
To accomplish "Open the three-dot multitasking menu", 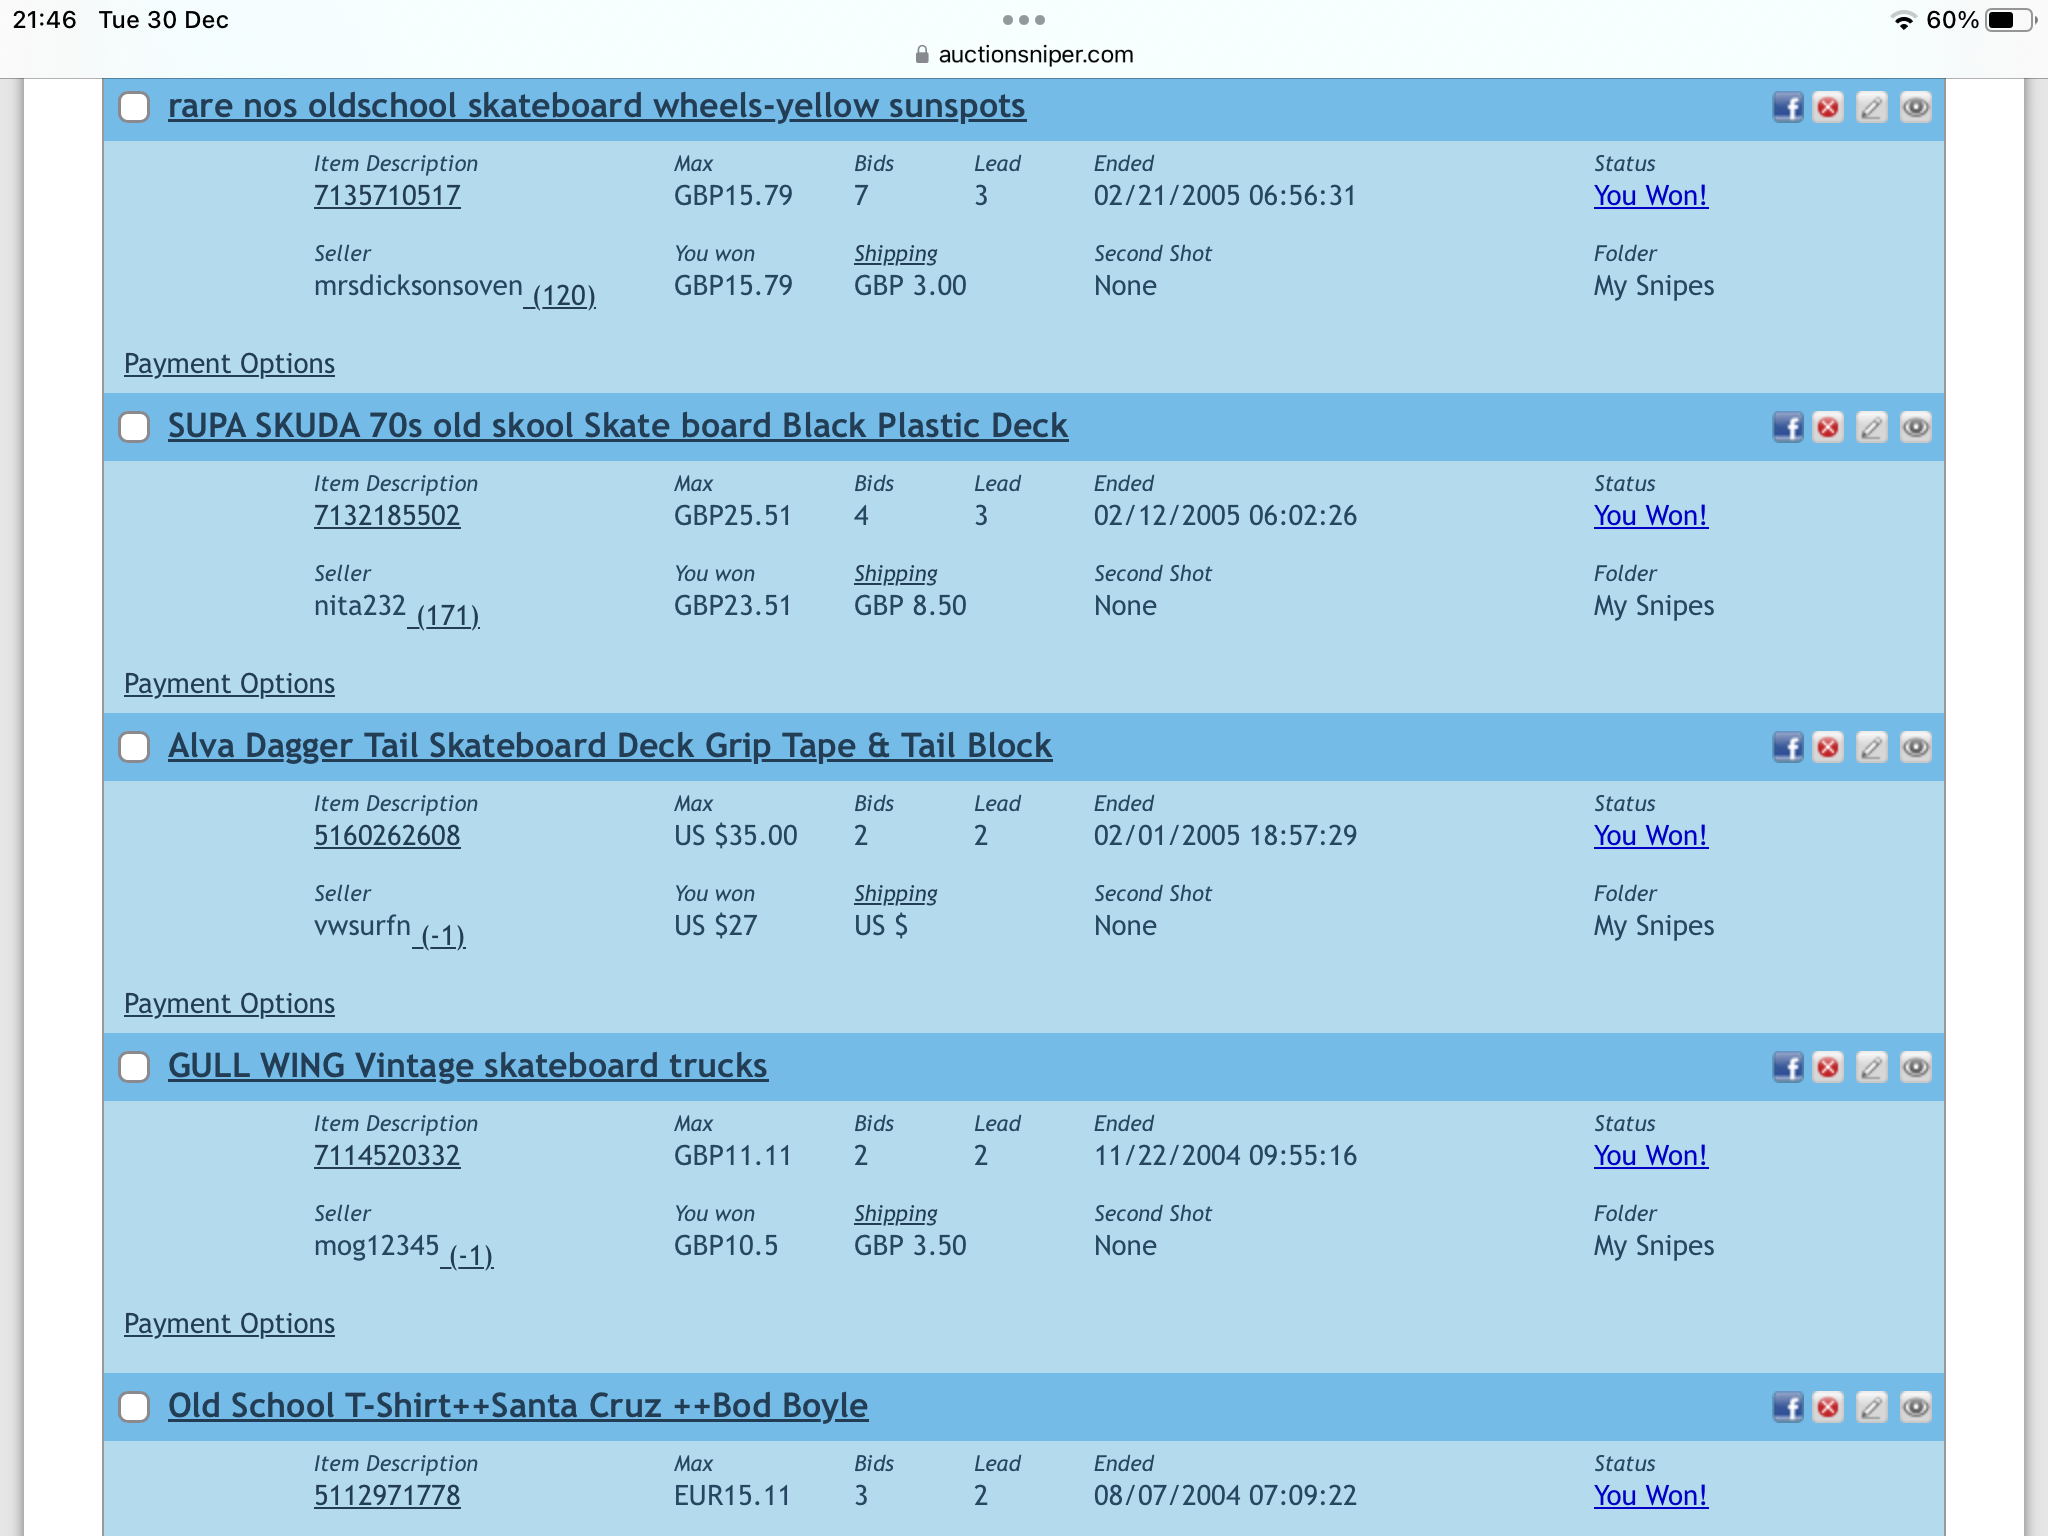I will pyautogui.click(x=1024, y=20).
